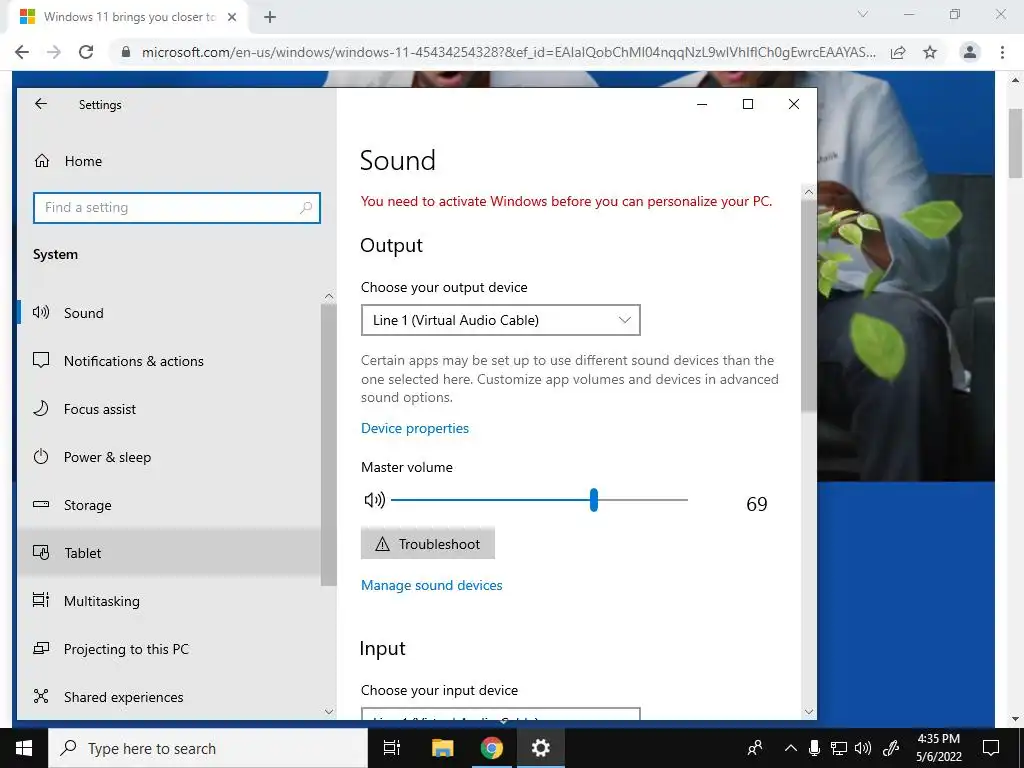Click the taskbar search box

(x=208, y=748)
